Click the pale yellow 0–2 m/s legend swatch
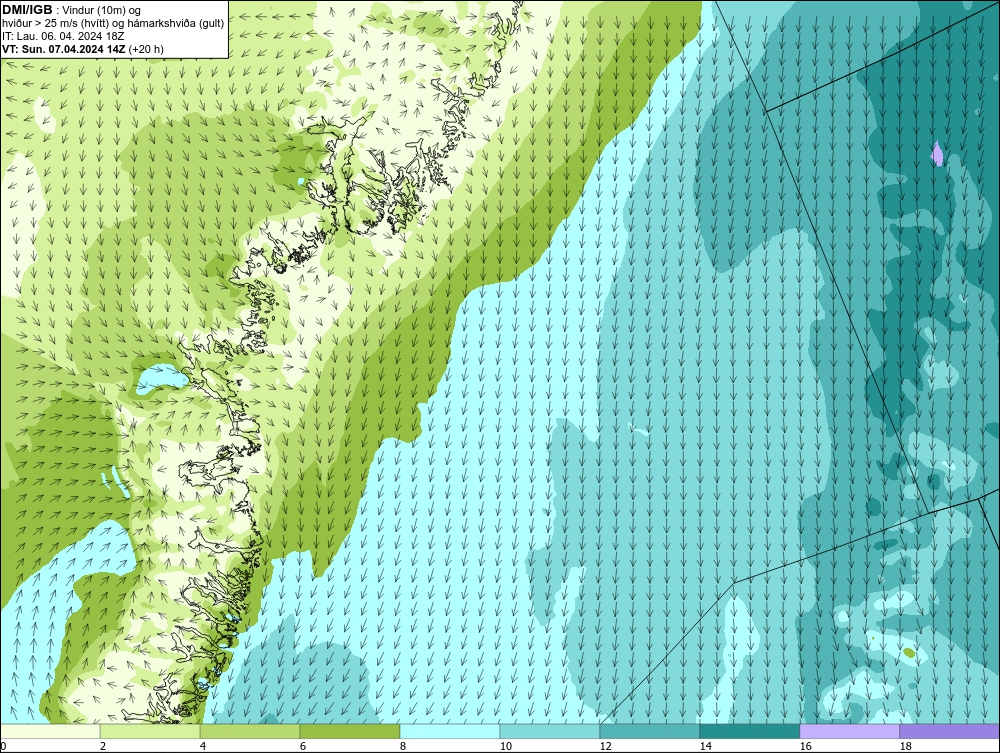Screen dimensions: 1000x753 (x=50, y=731)
